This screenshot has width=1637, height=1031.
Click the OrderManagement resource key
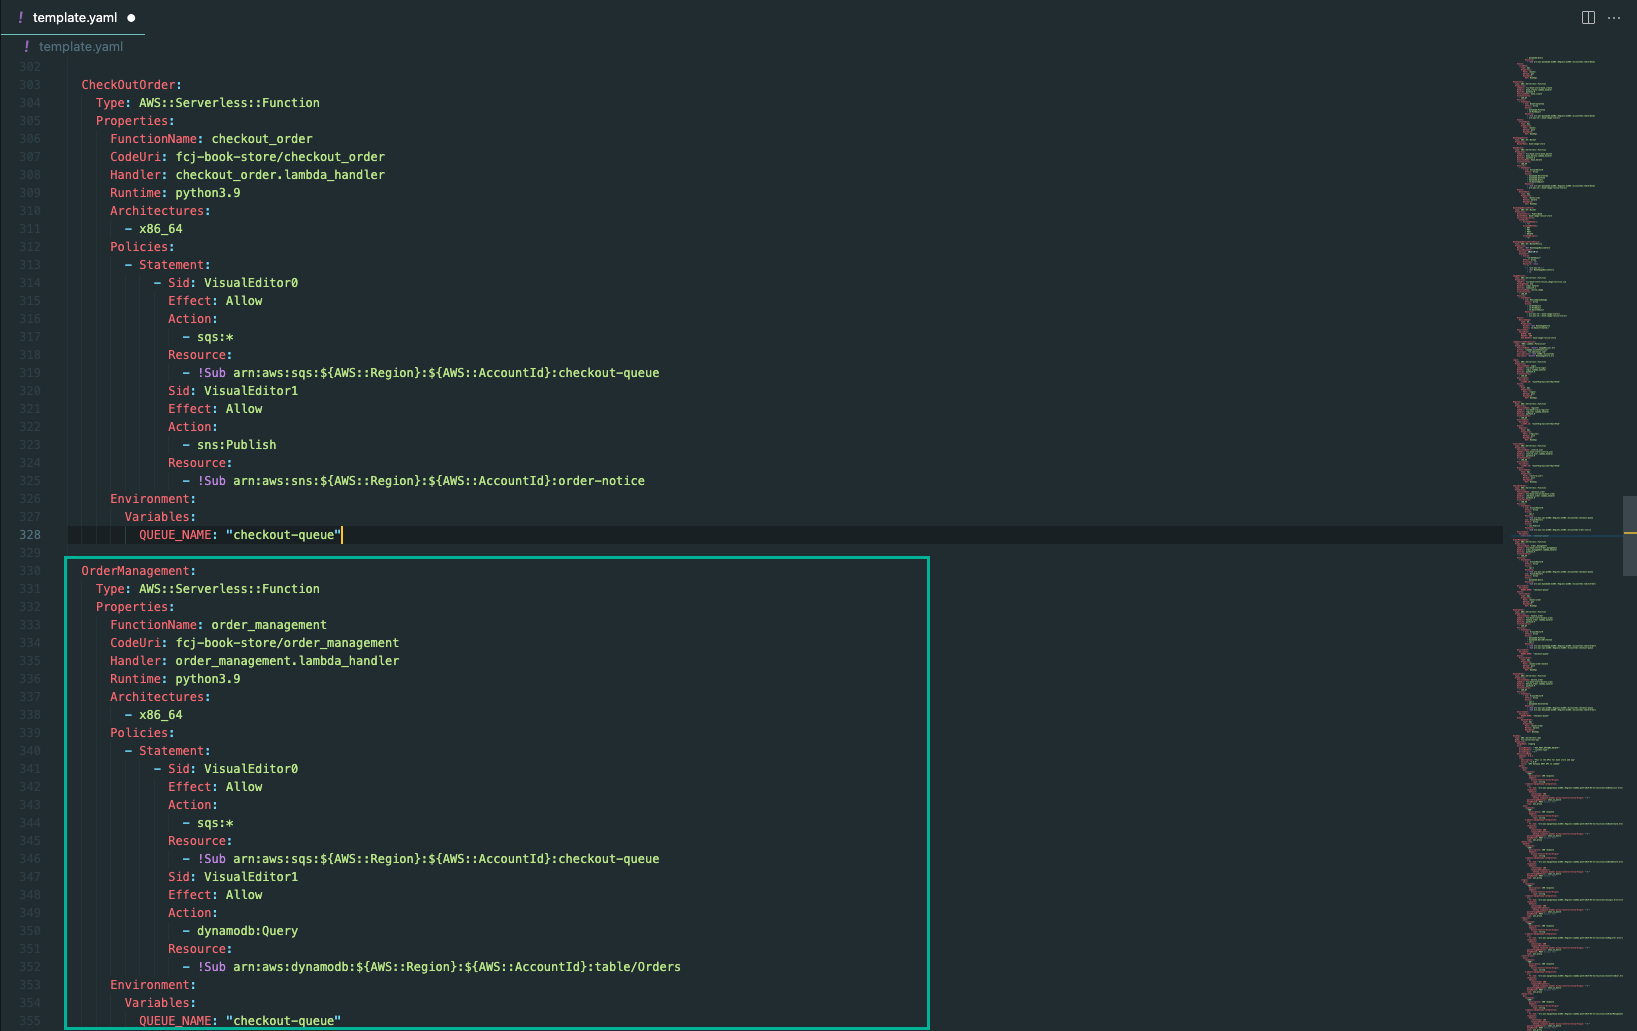[x=138, y=571]
